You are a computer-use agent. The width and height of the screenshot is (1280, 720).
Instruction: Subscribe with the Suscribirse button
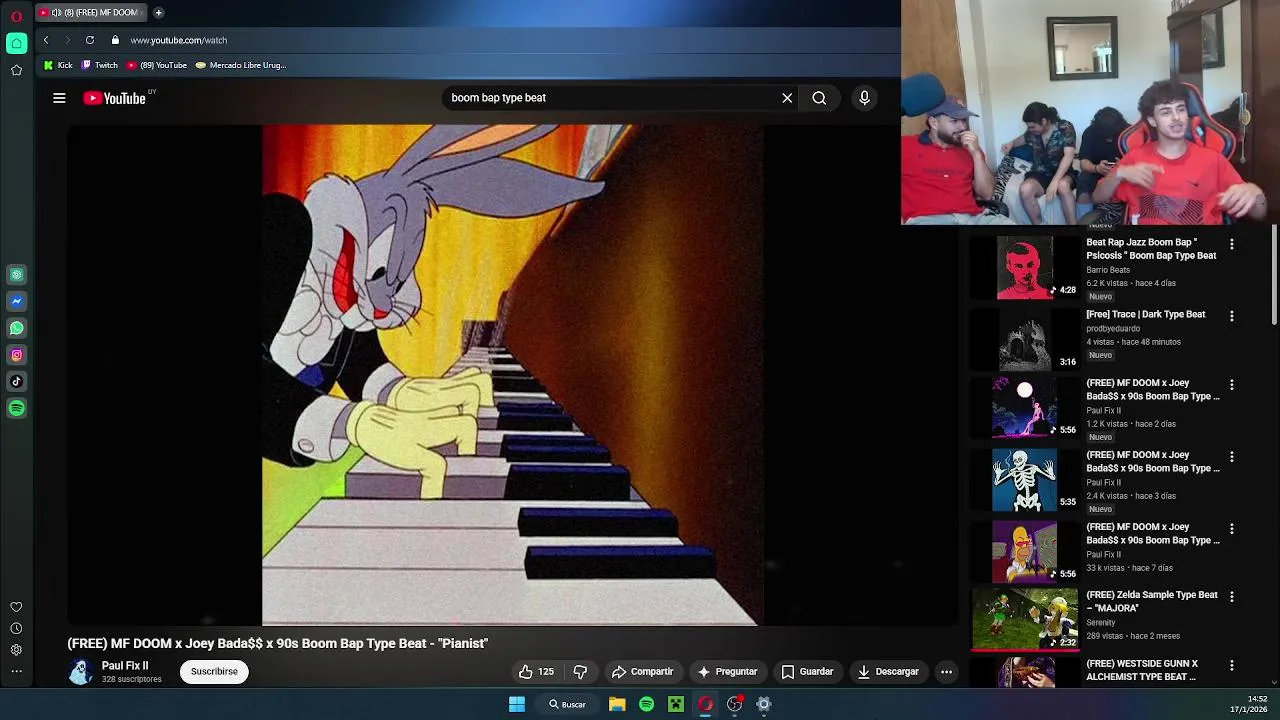[214, 672]
